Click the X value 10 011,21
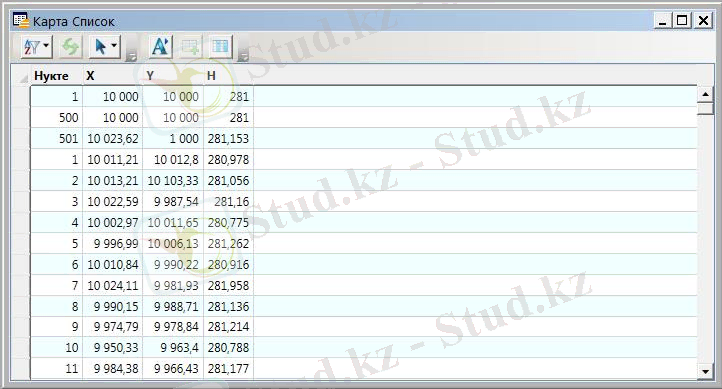The image size is (722, 389). pos(112,160)
